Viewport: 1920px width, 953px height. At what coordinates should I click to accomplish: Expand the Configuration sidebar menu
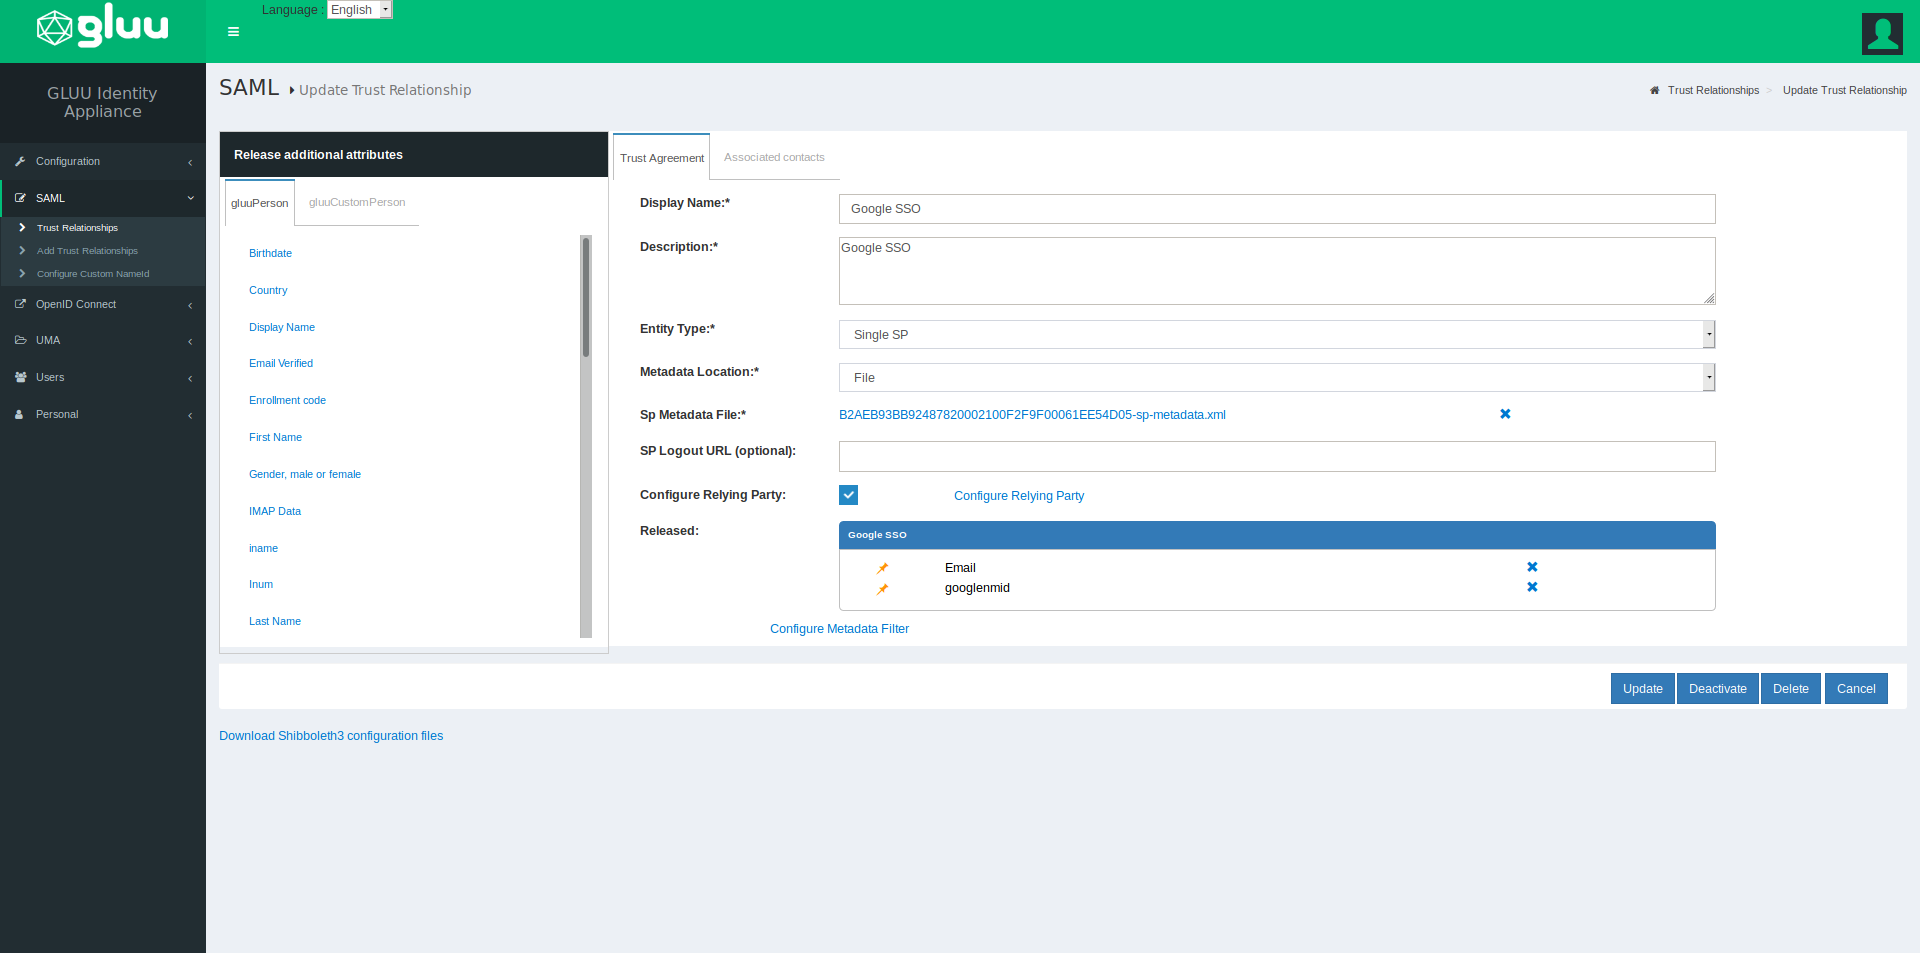click(102, 161)
